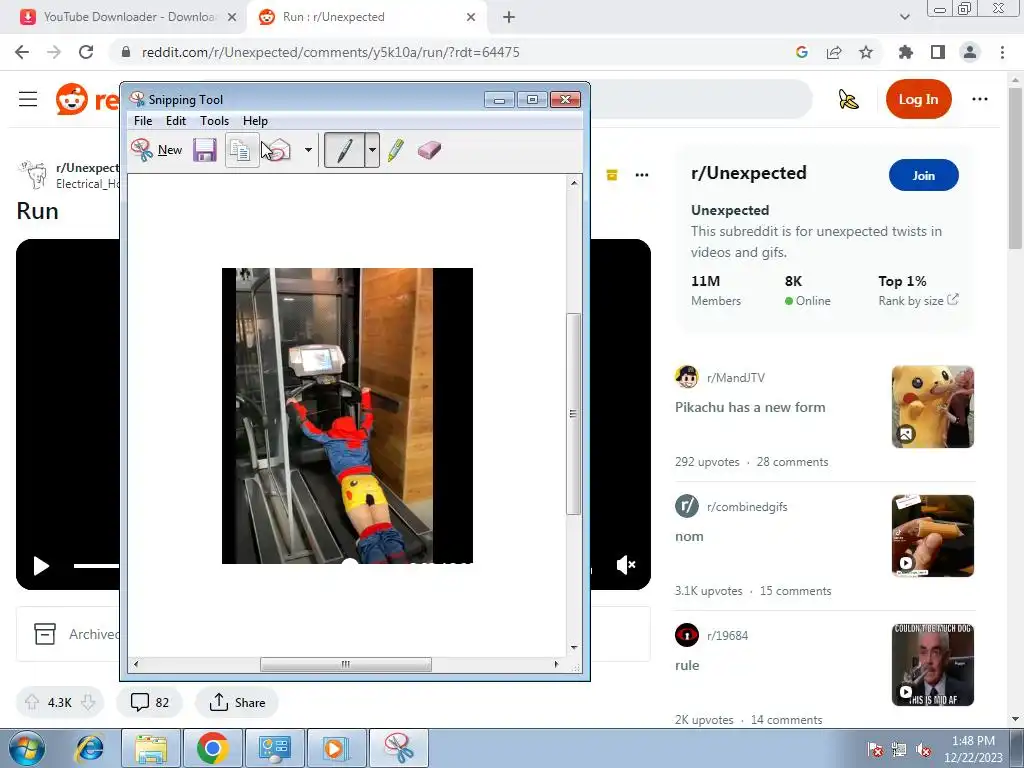Save the snip with floppy disk icon
This screenshot has height=768, width=1024.
coord(204,150)
